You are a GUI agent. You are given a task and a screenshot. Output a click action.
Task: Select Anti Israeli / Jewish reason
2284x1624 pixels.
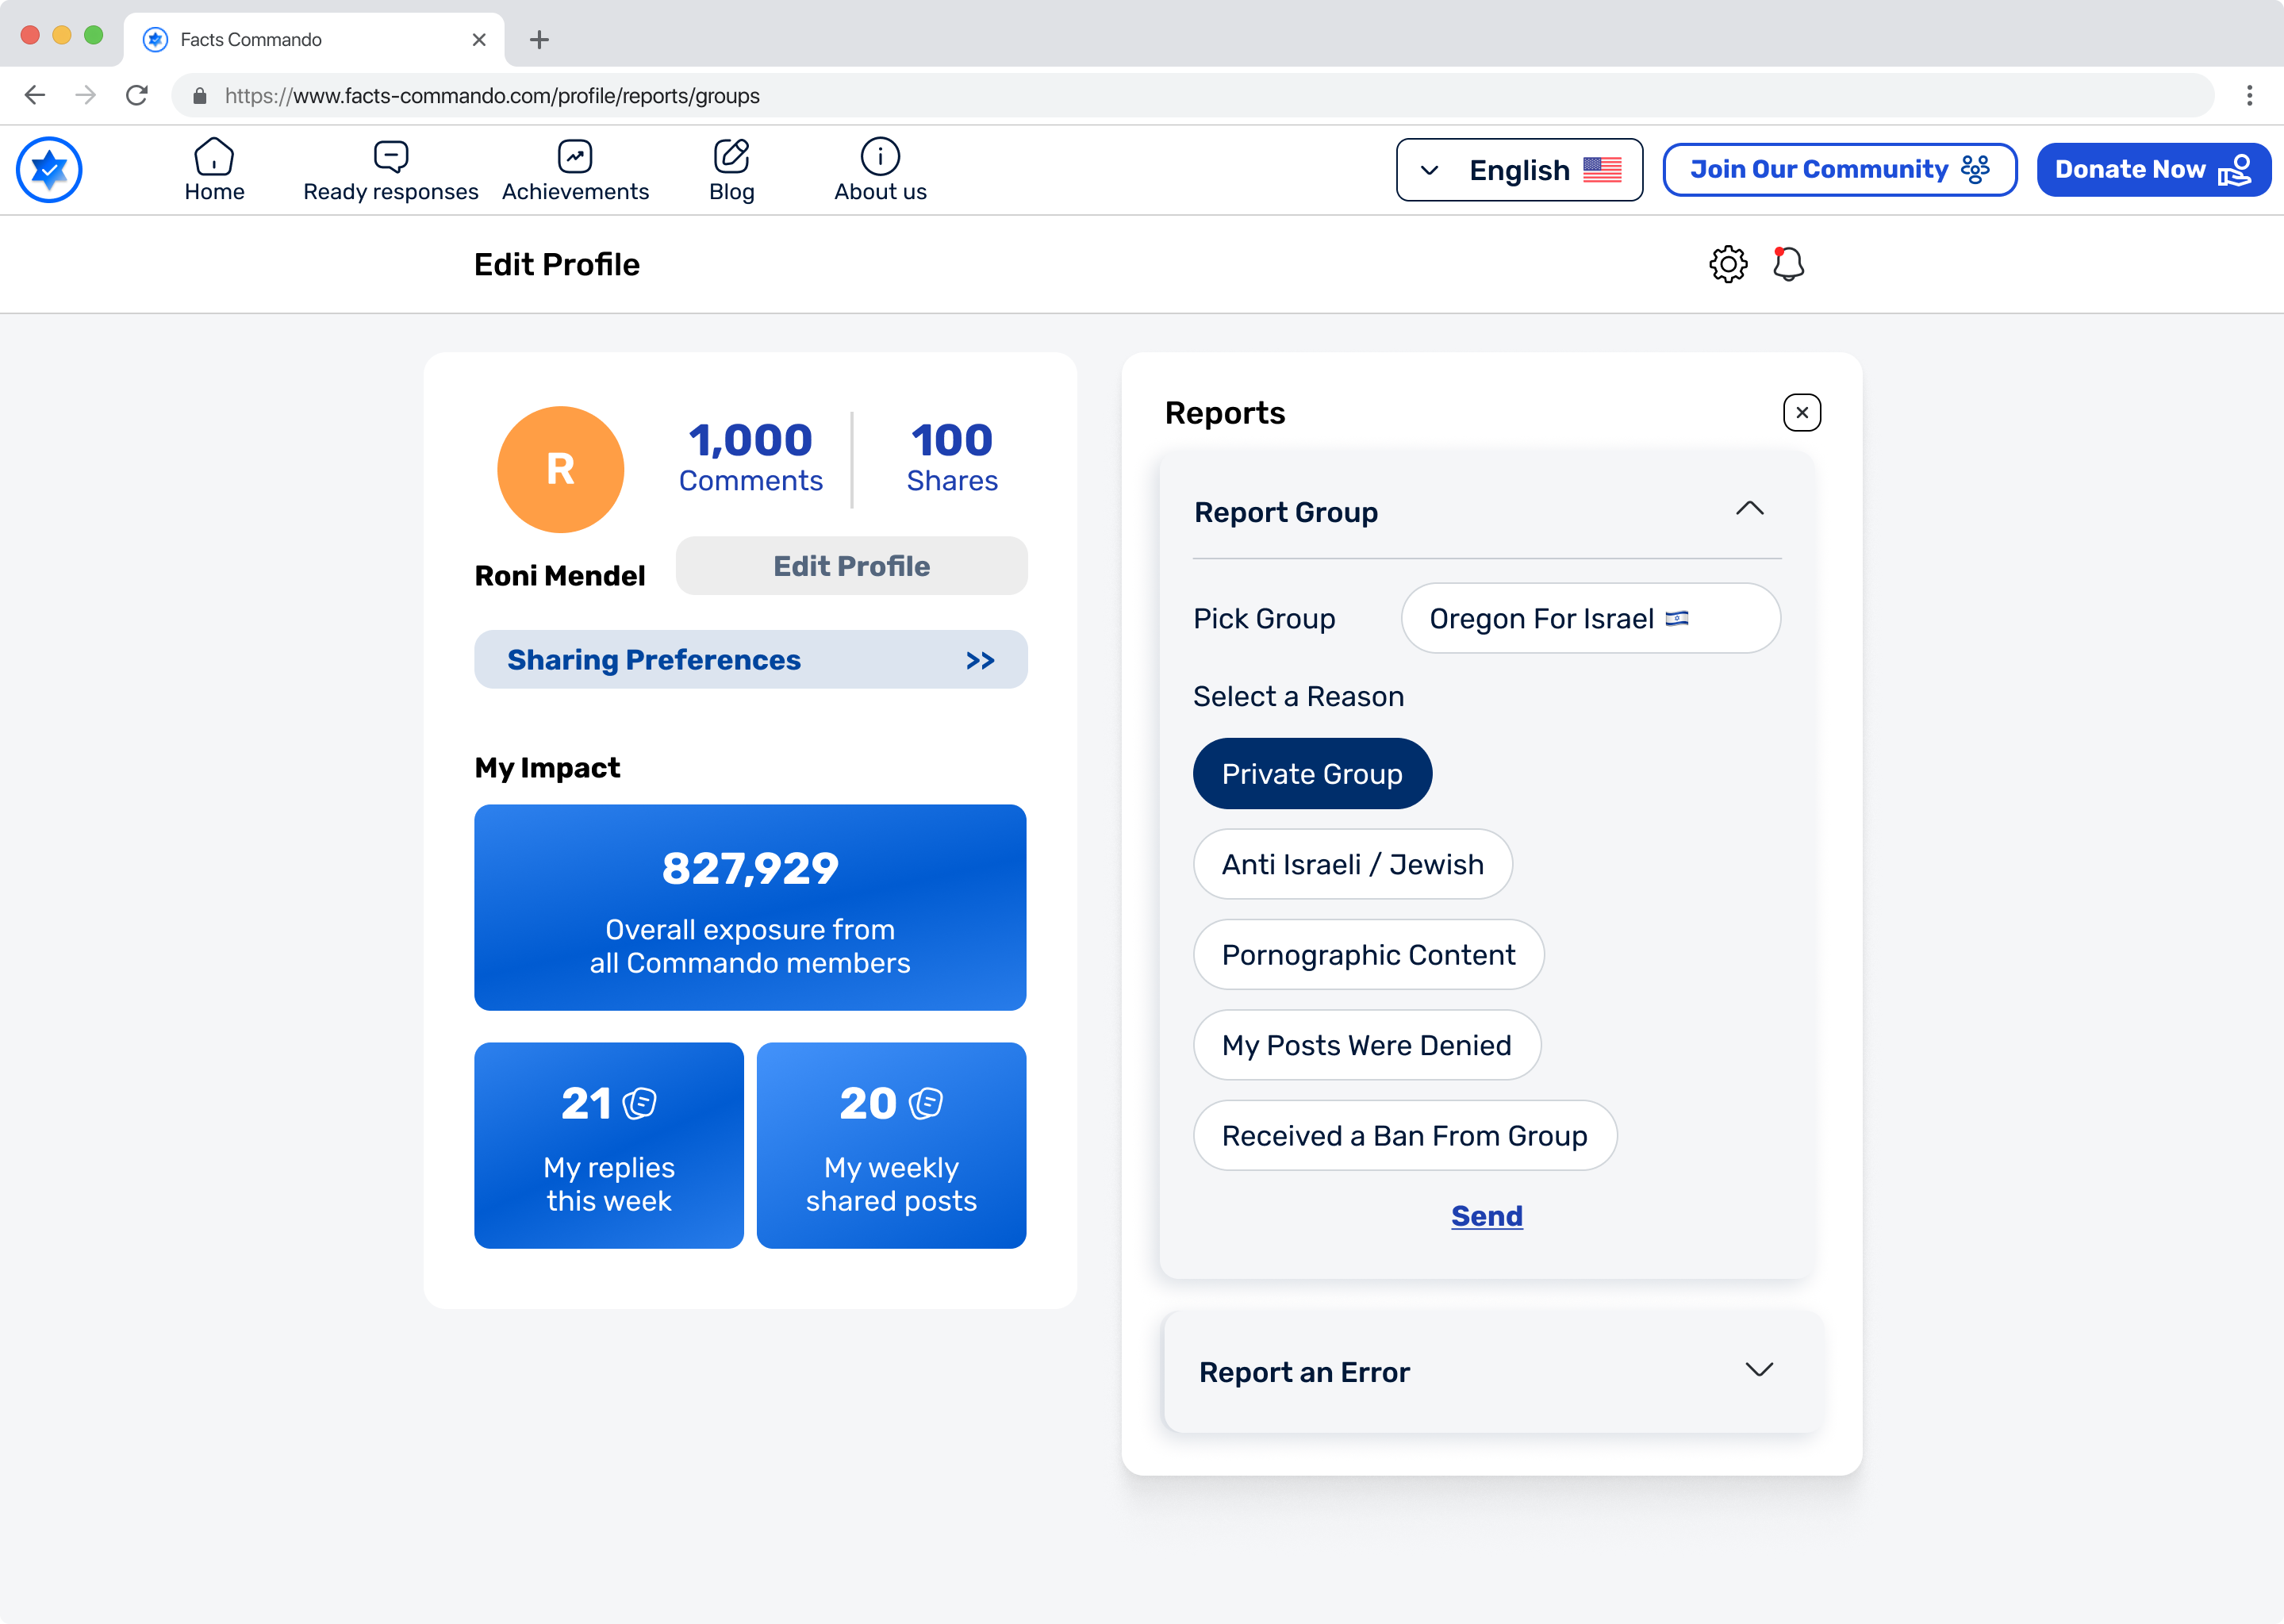coord(1352,864)
